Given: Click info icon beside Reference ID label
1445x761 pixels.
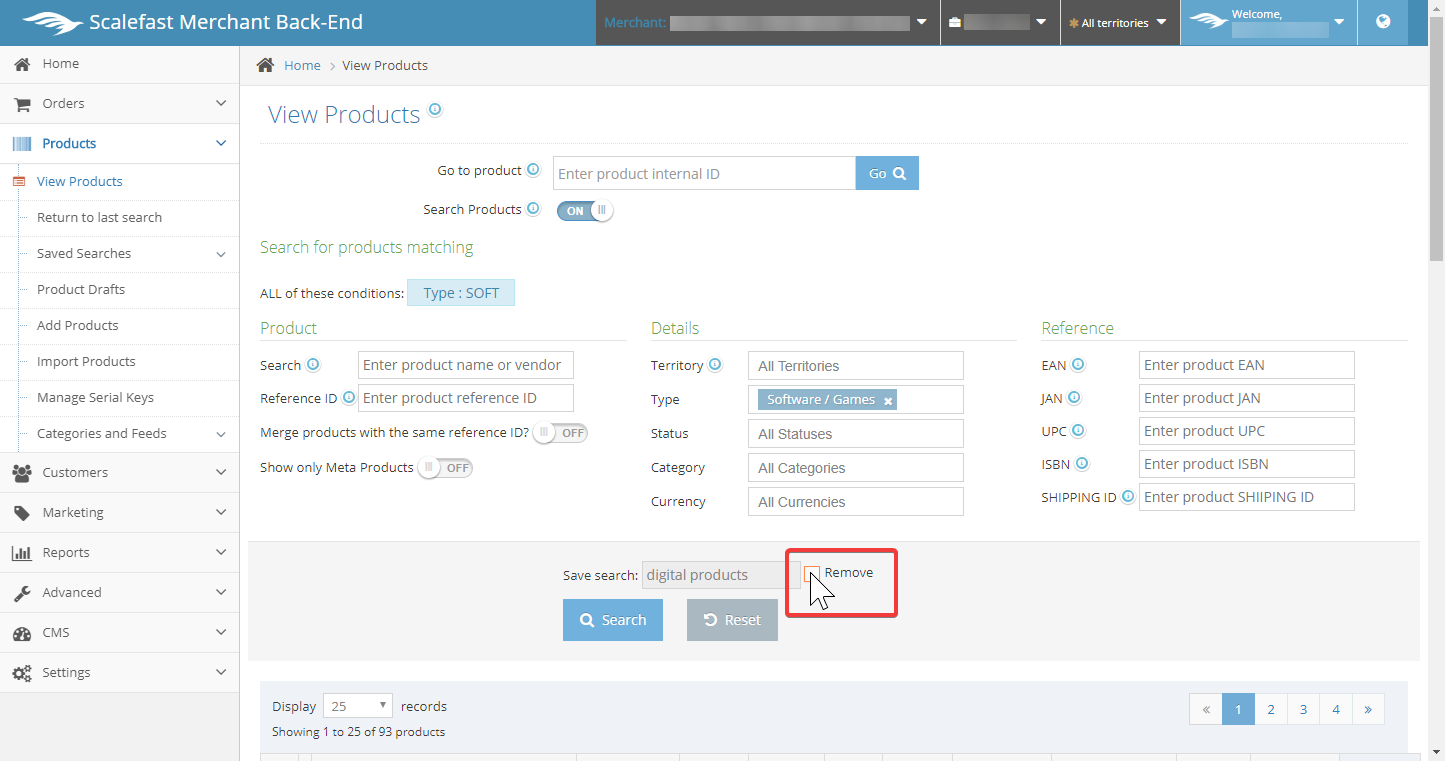Looking at the screenshot, I should 349,398.
